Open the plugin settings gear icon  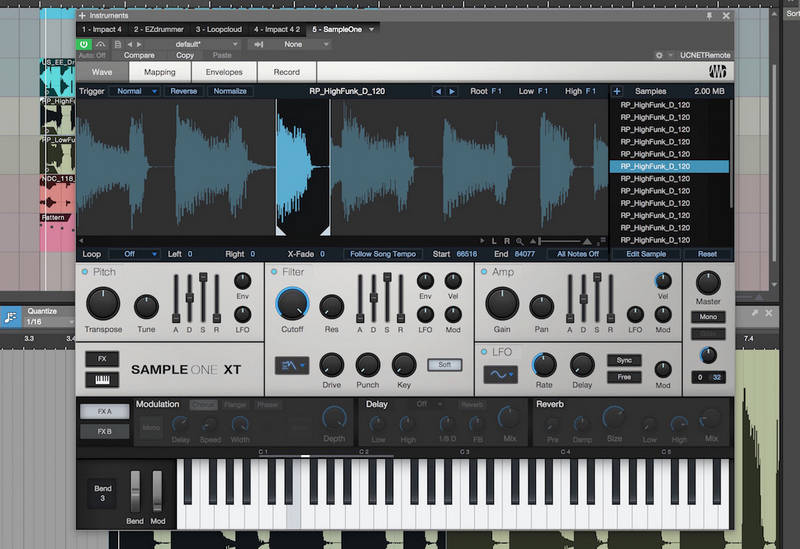tap(658, 55)
